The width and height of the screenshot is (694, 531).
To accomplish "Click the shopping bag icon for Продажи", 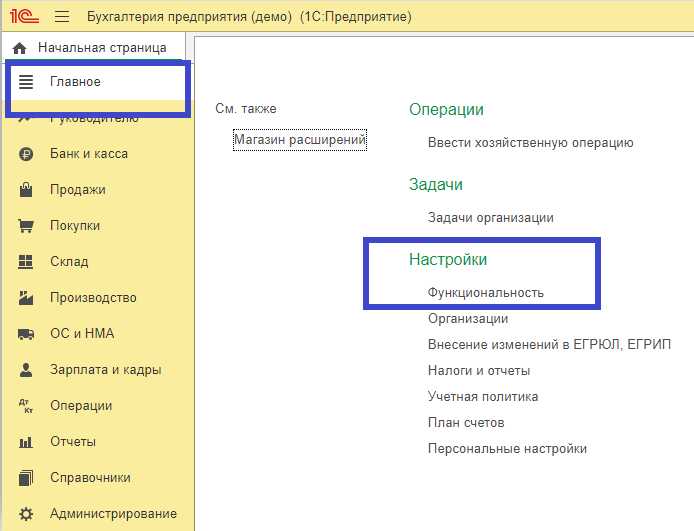I will pos(26,190).
